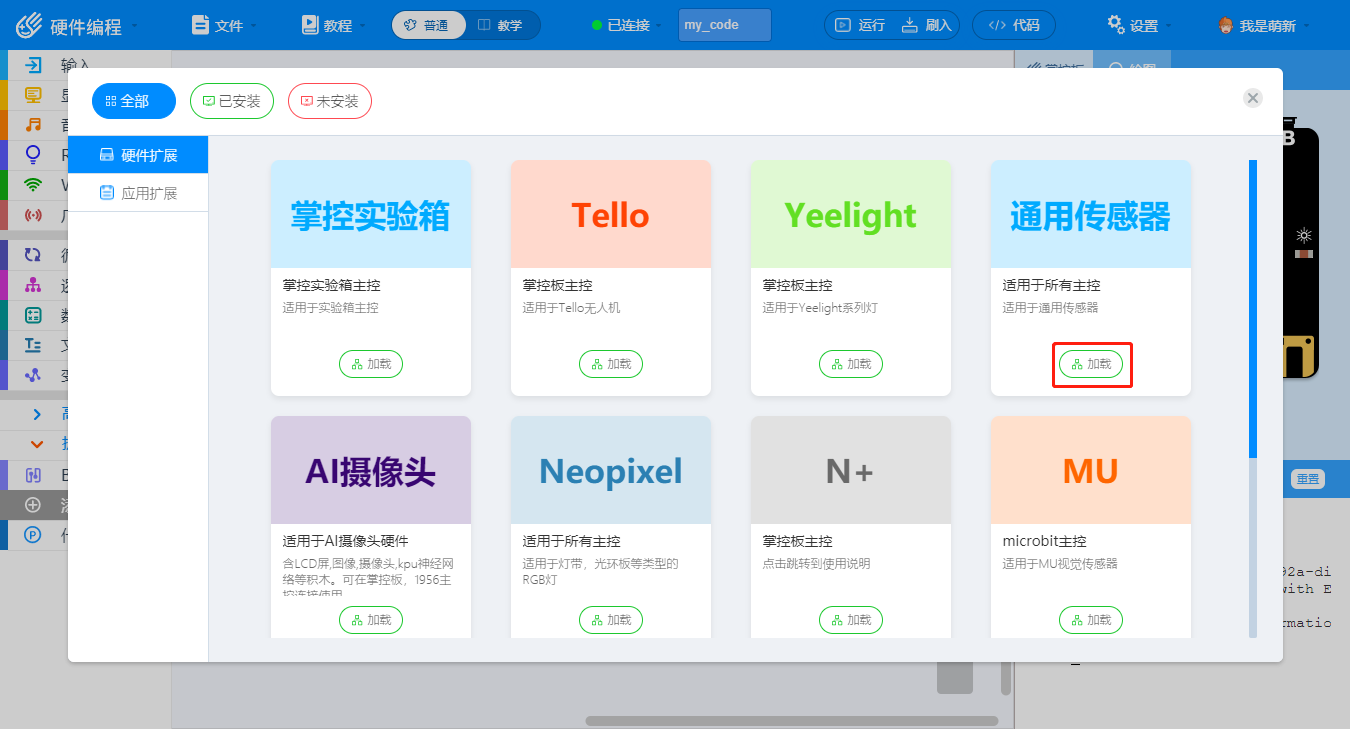Flash code to board with 刷入
1350x729 pixels.
point(927,25)
